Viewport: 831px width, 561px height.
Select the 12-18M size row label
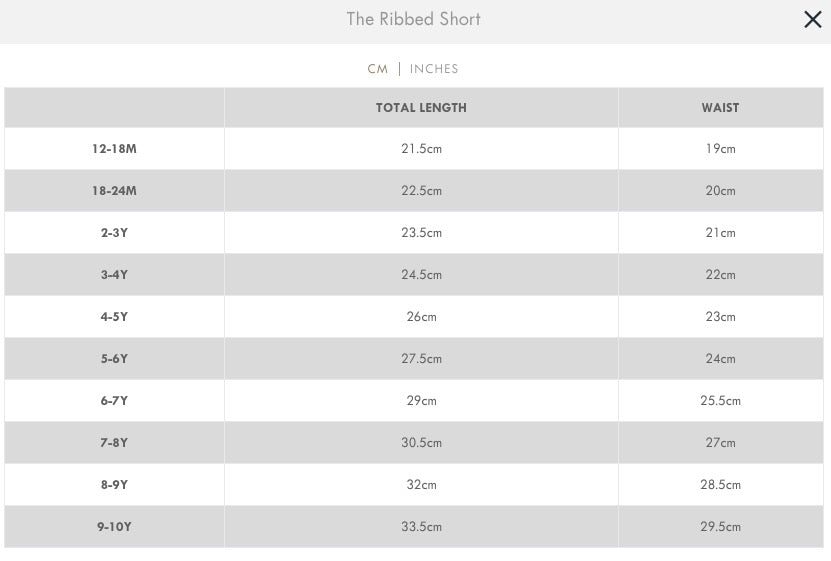[x=114, y=149]
